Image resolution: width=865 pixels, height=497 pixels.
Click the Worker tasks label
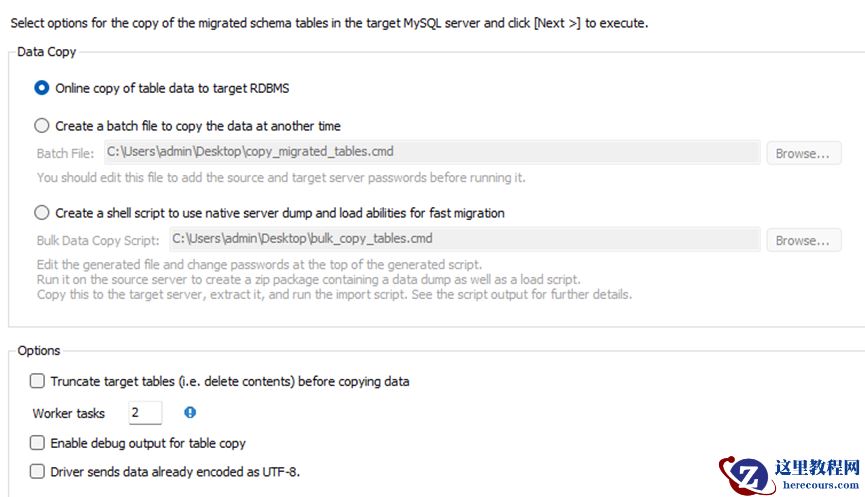69,413
